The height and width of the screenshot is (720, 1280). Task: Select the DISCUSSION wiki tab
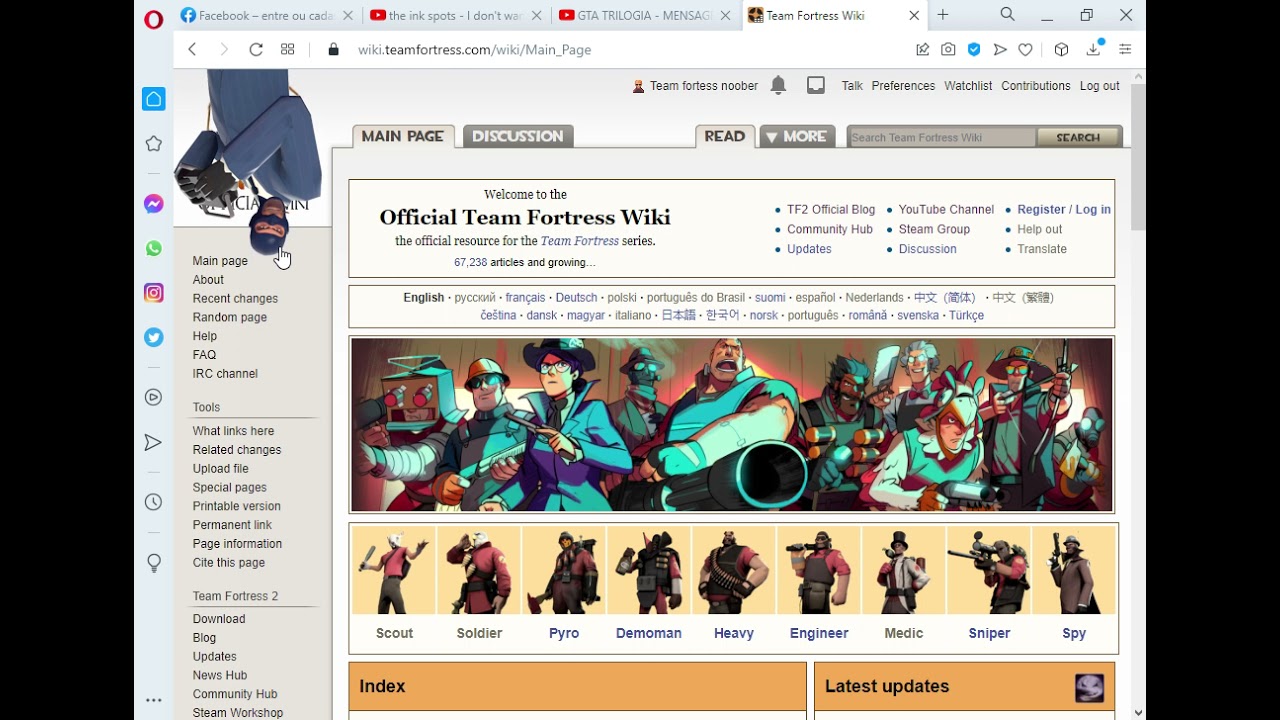[x=518, y=136]
